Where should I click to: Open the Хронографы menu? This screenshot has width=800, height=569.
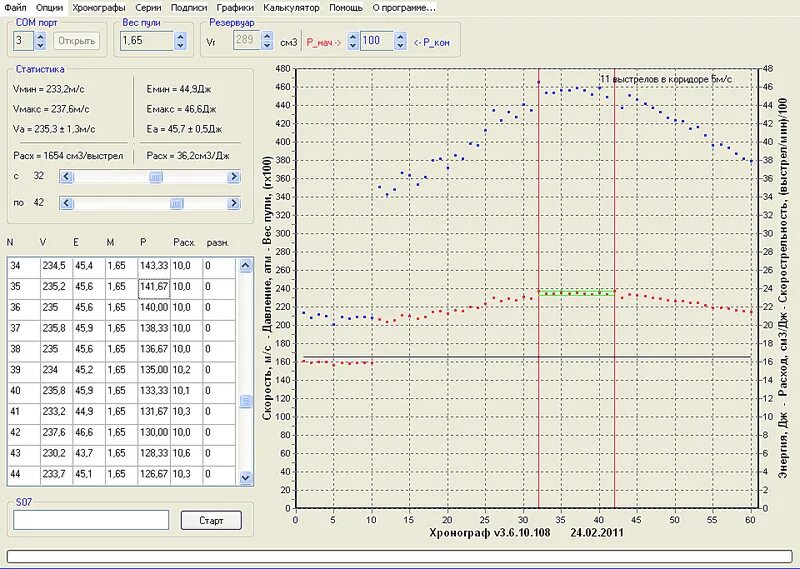coord(99,8)
